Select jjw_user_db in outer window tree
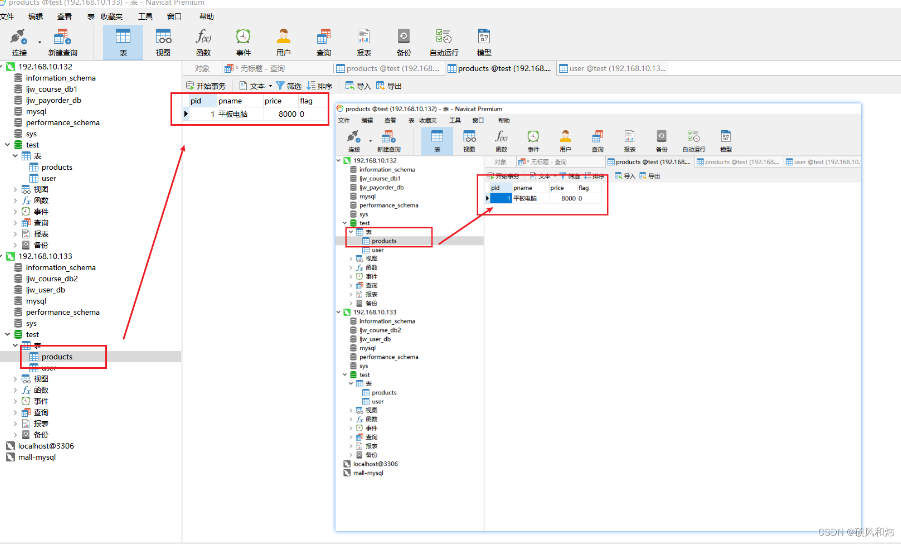Viewport: 901px width, 544px height. click(45, 290)
